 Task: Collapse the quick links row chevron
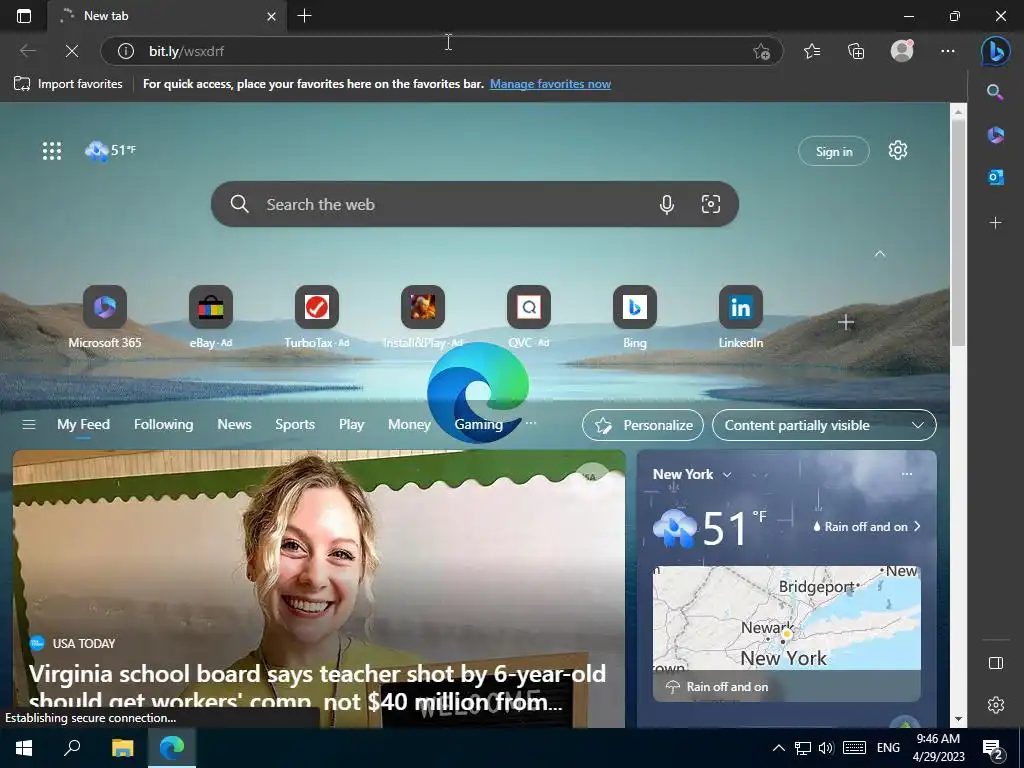[880, 253]
